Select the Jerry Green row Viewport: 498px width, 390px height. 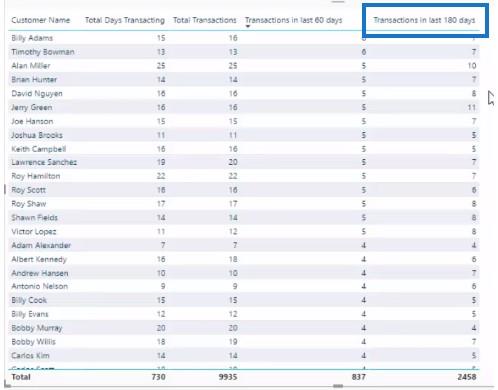point(244,107)
